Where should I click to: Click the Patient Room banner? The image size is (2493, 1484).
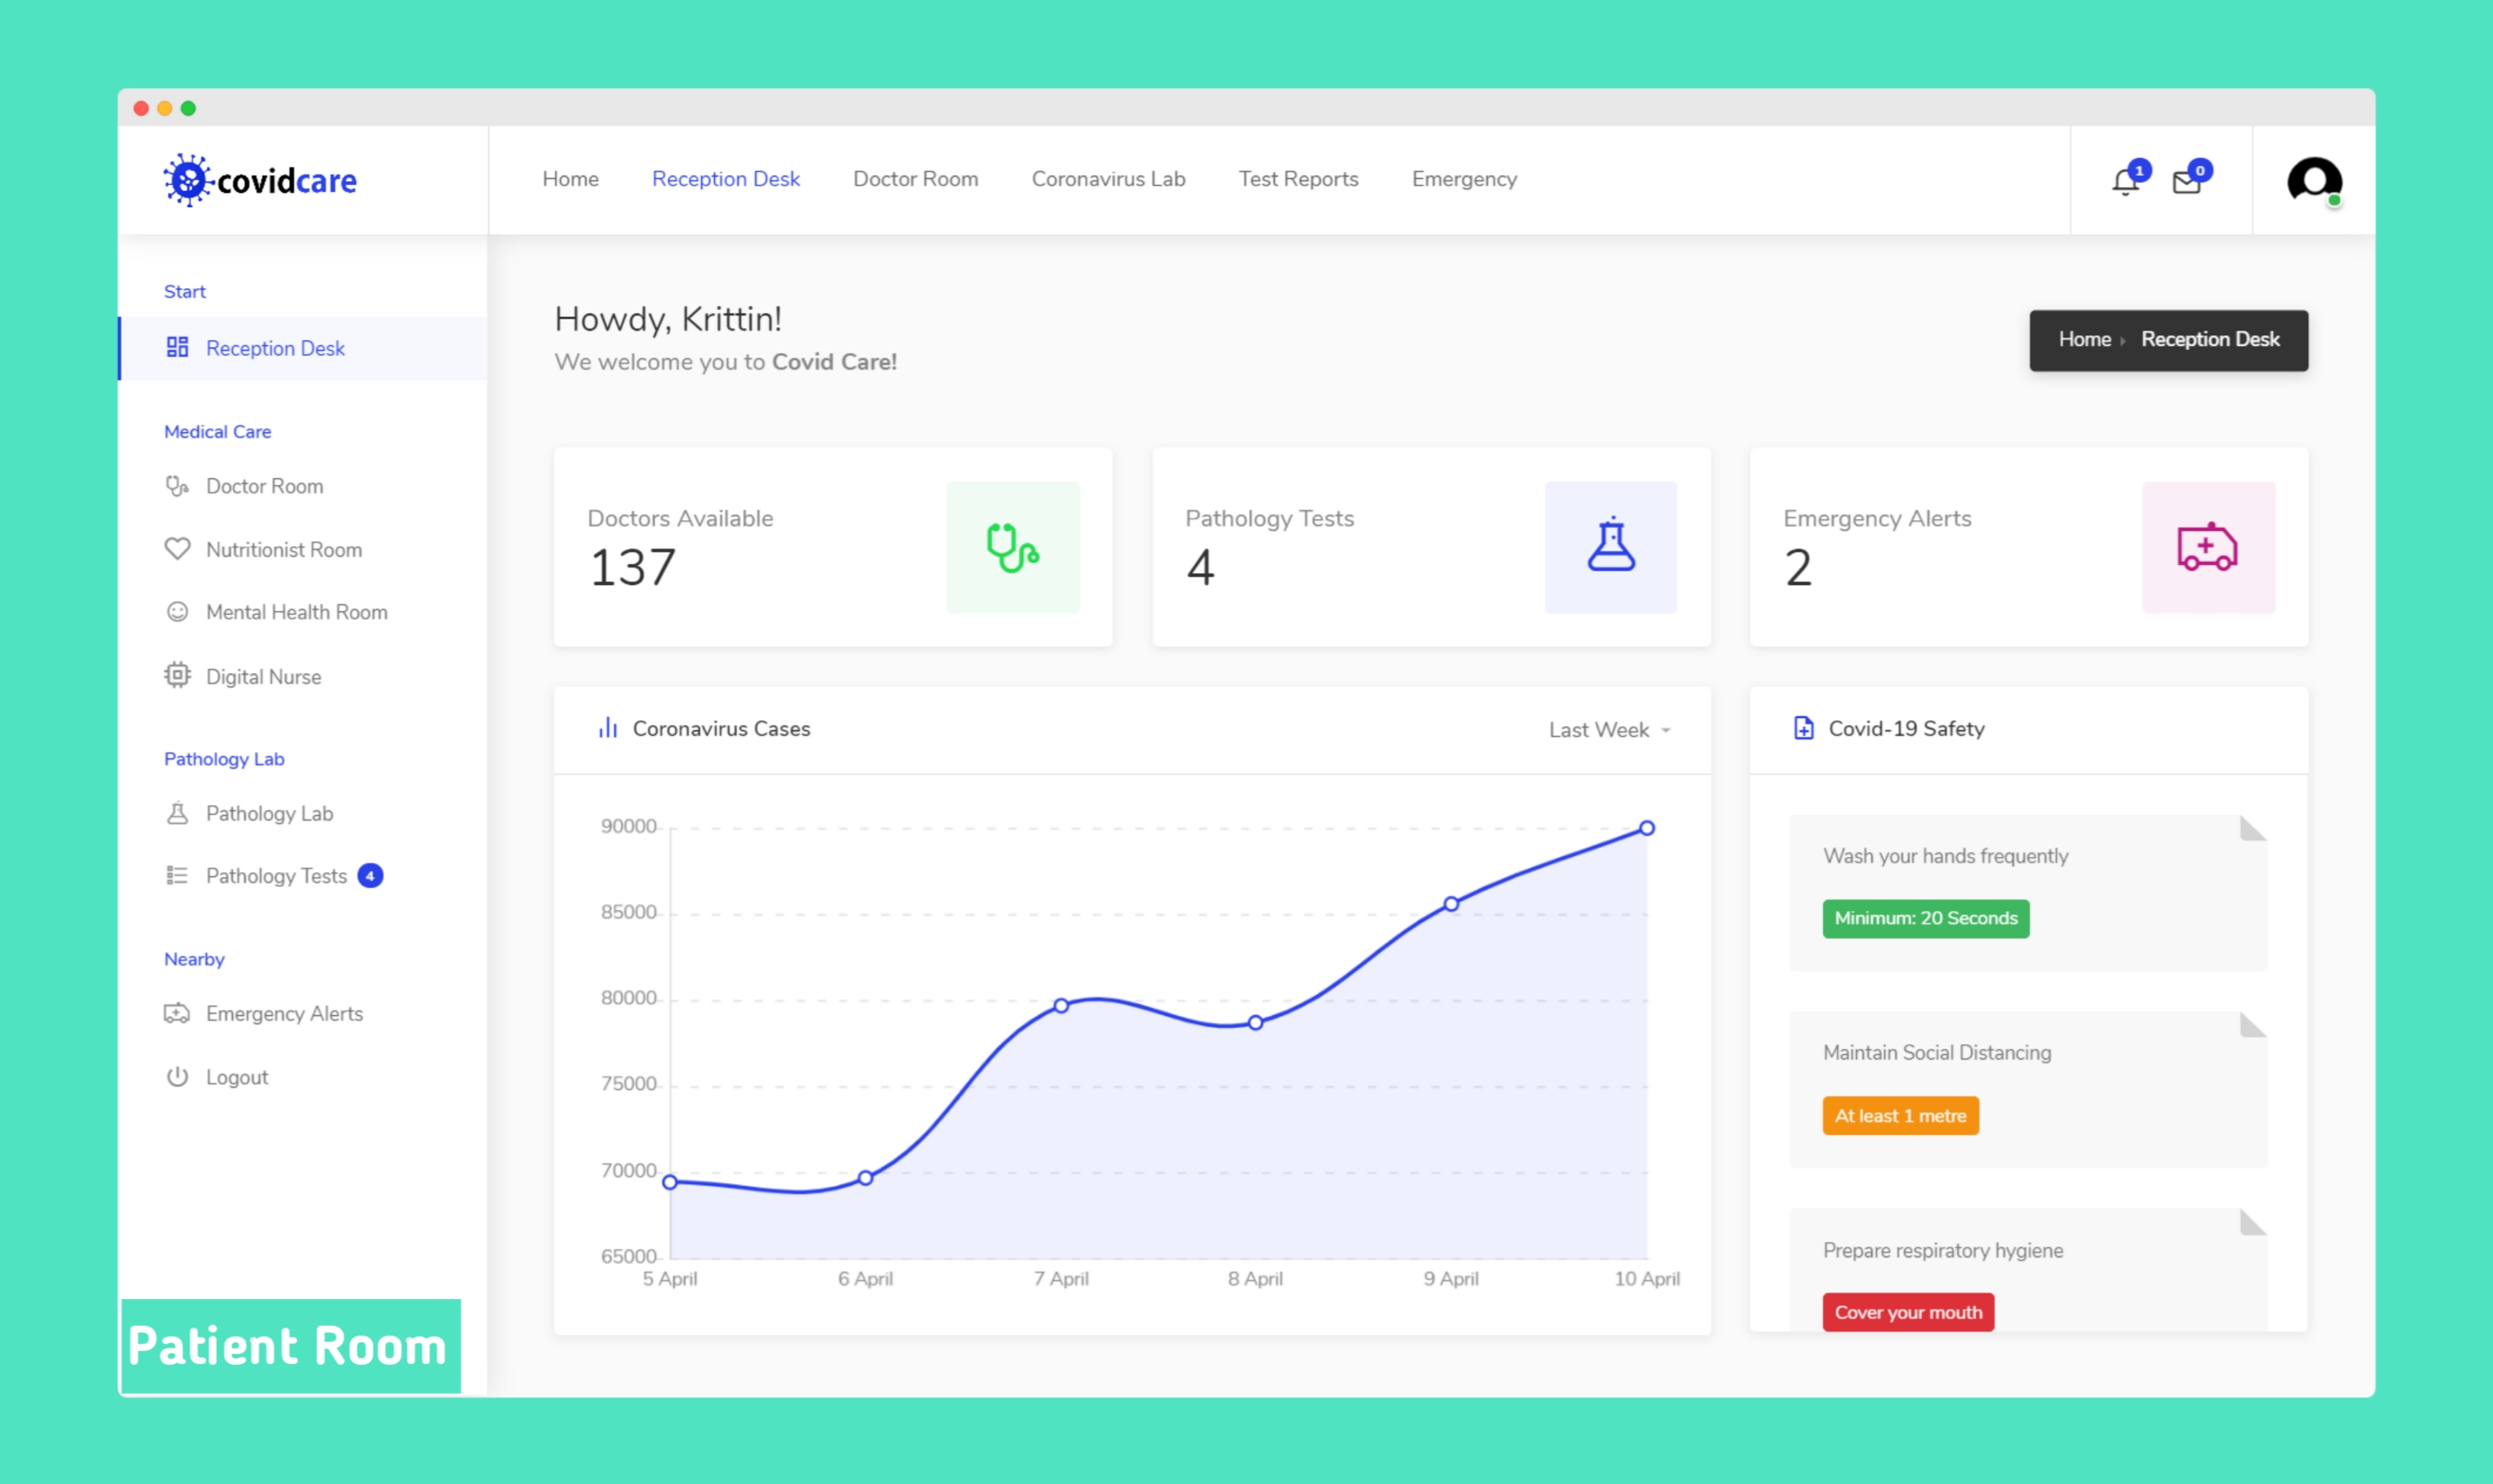click(x=290, y=1346)
